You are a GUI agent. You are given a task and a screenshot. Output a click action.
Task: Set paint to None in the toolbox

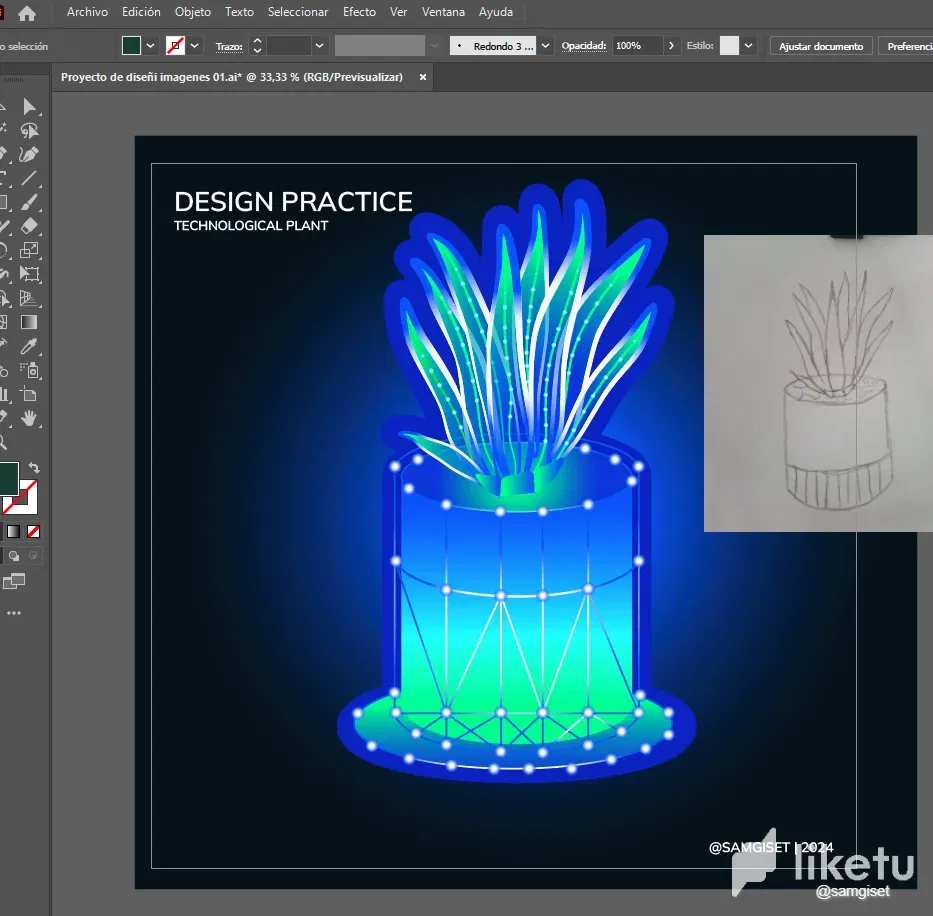(x=33, y=532)
